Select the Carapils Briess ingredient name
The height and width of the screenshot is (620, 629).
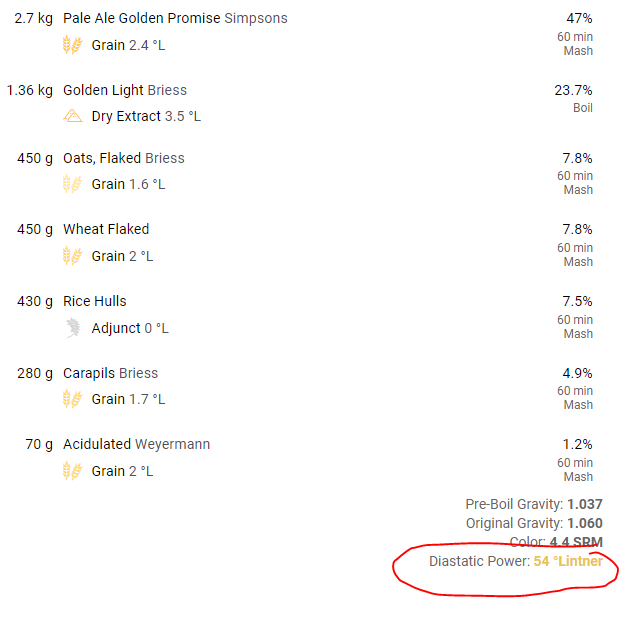coord(111,373)
